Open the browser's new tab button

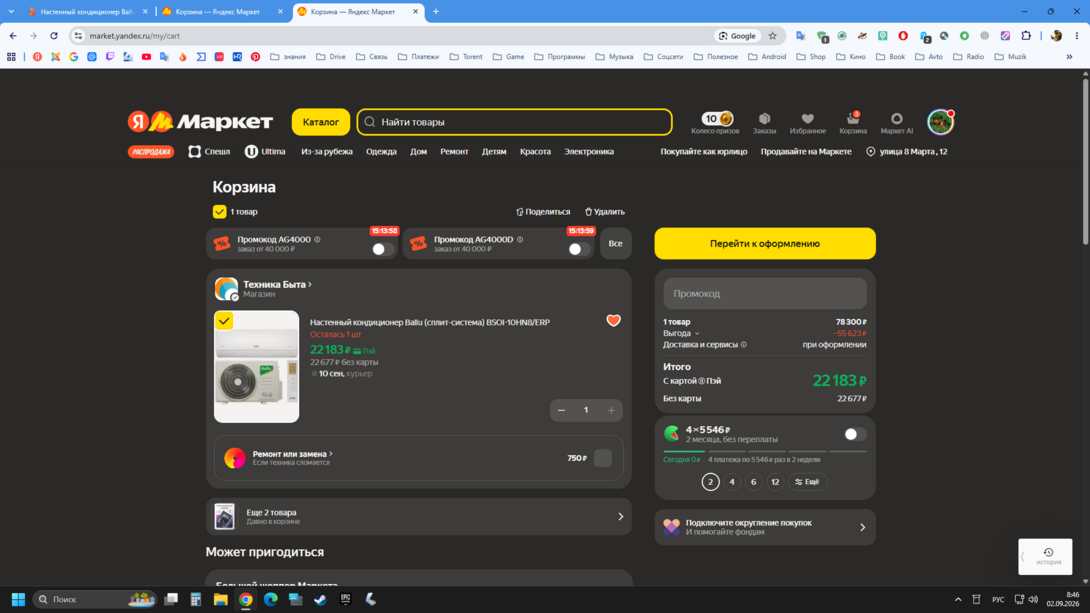pyautogui.click(x=436, y=11)
